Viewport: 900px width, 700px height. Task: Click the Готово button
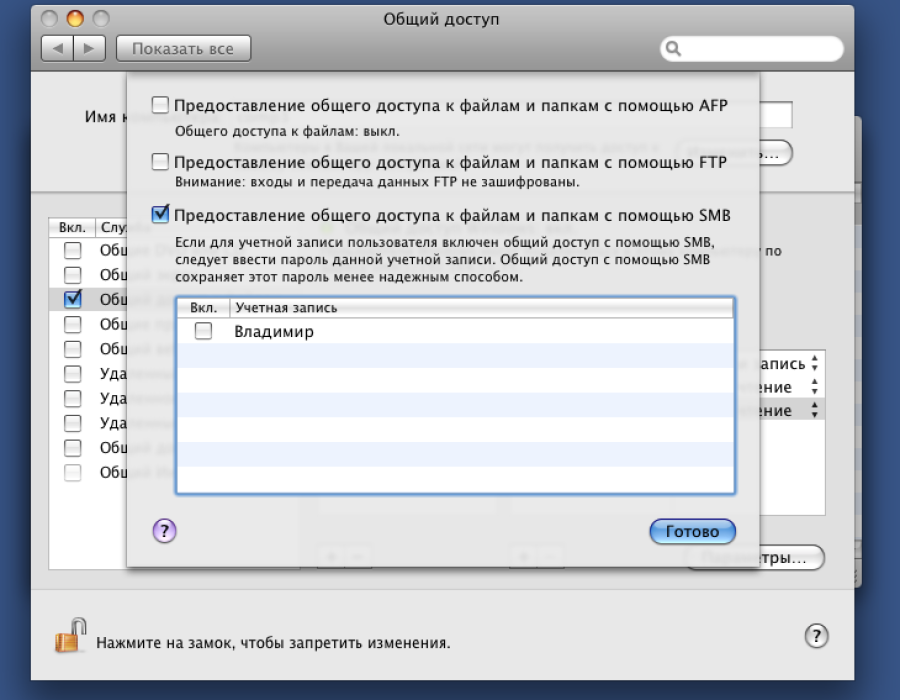point(692,531)
